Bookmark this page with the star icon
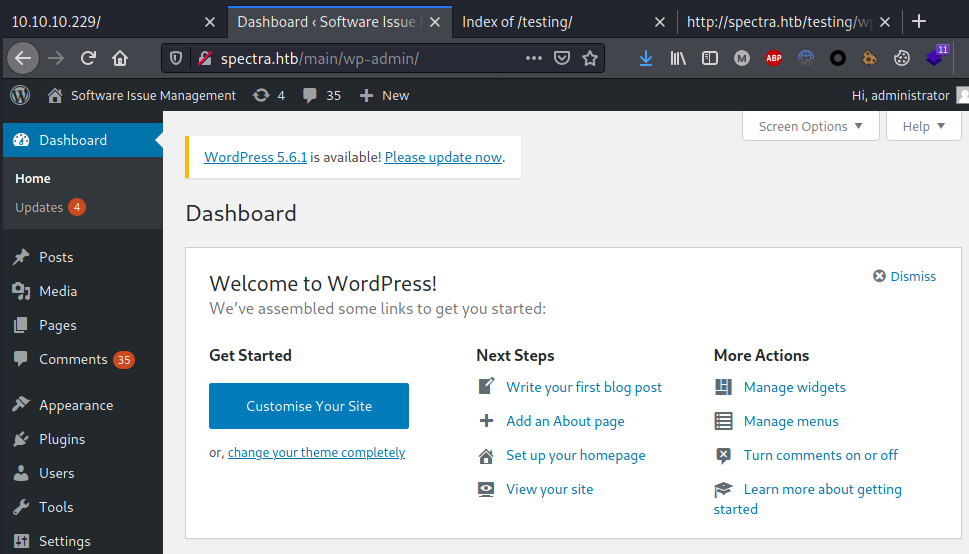 590,58
